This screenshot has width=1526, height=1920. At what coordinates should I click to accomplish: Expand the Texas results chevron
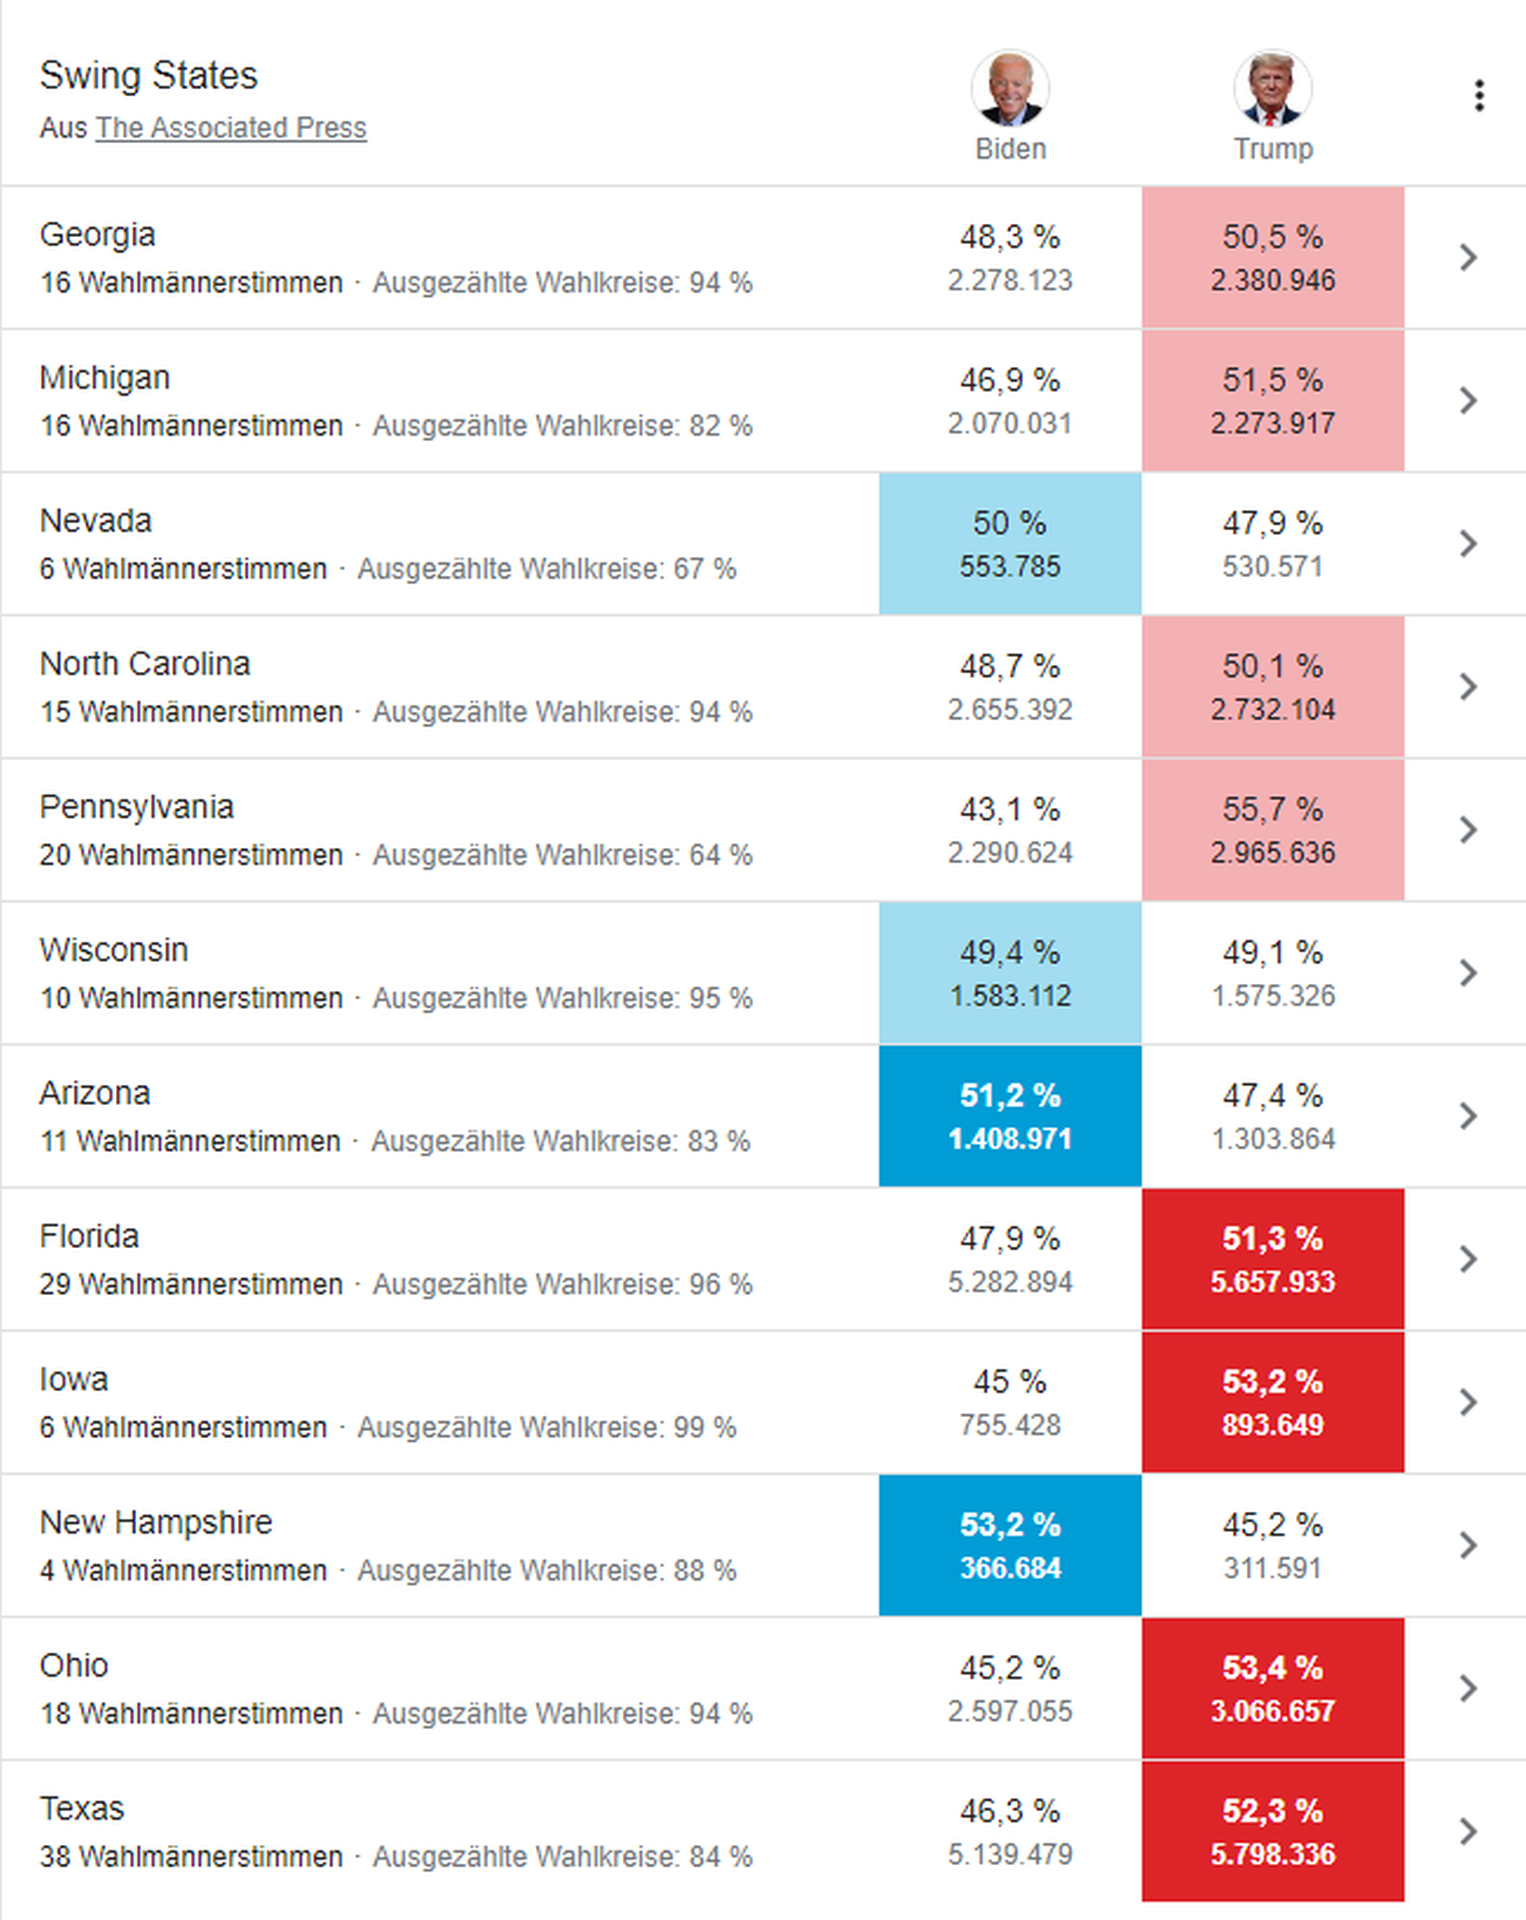(1467, 1831)
